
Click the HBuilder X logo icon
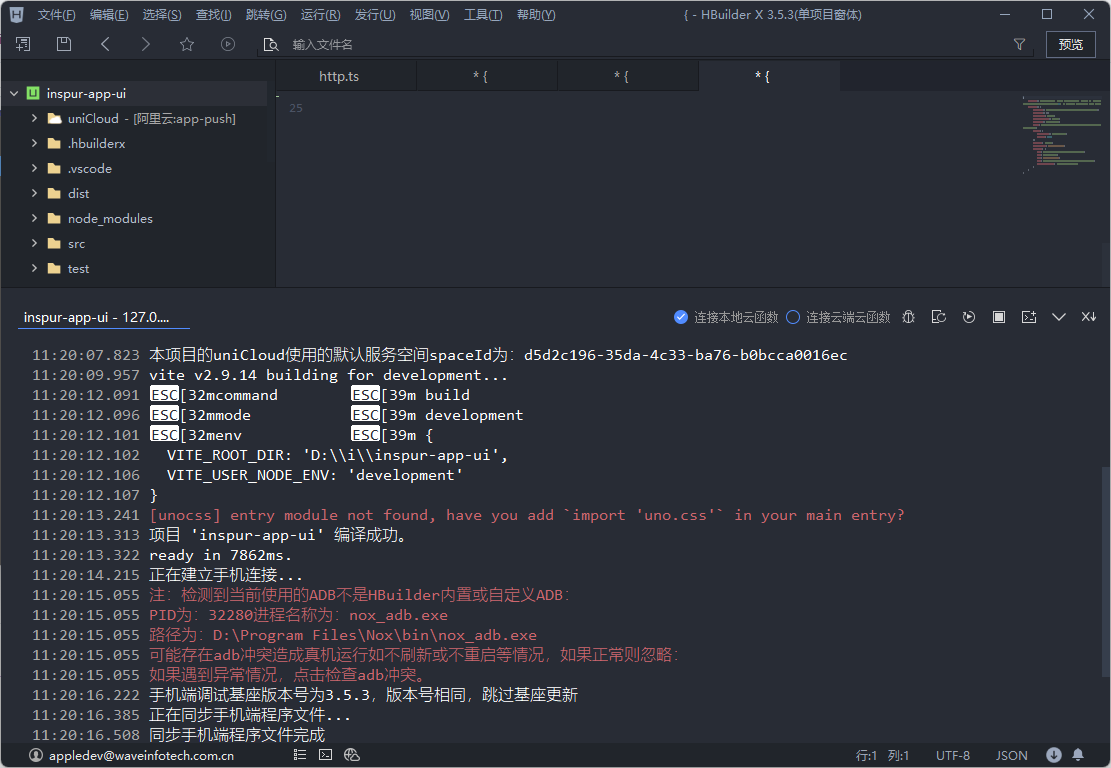click(16, 14)
